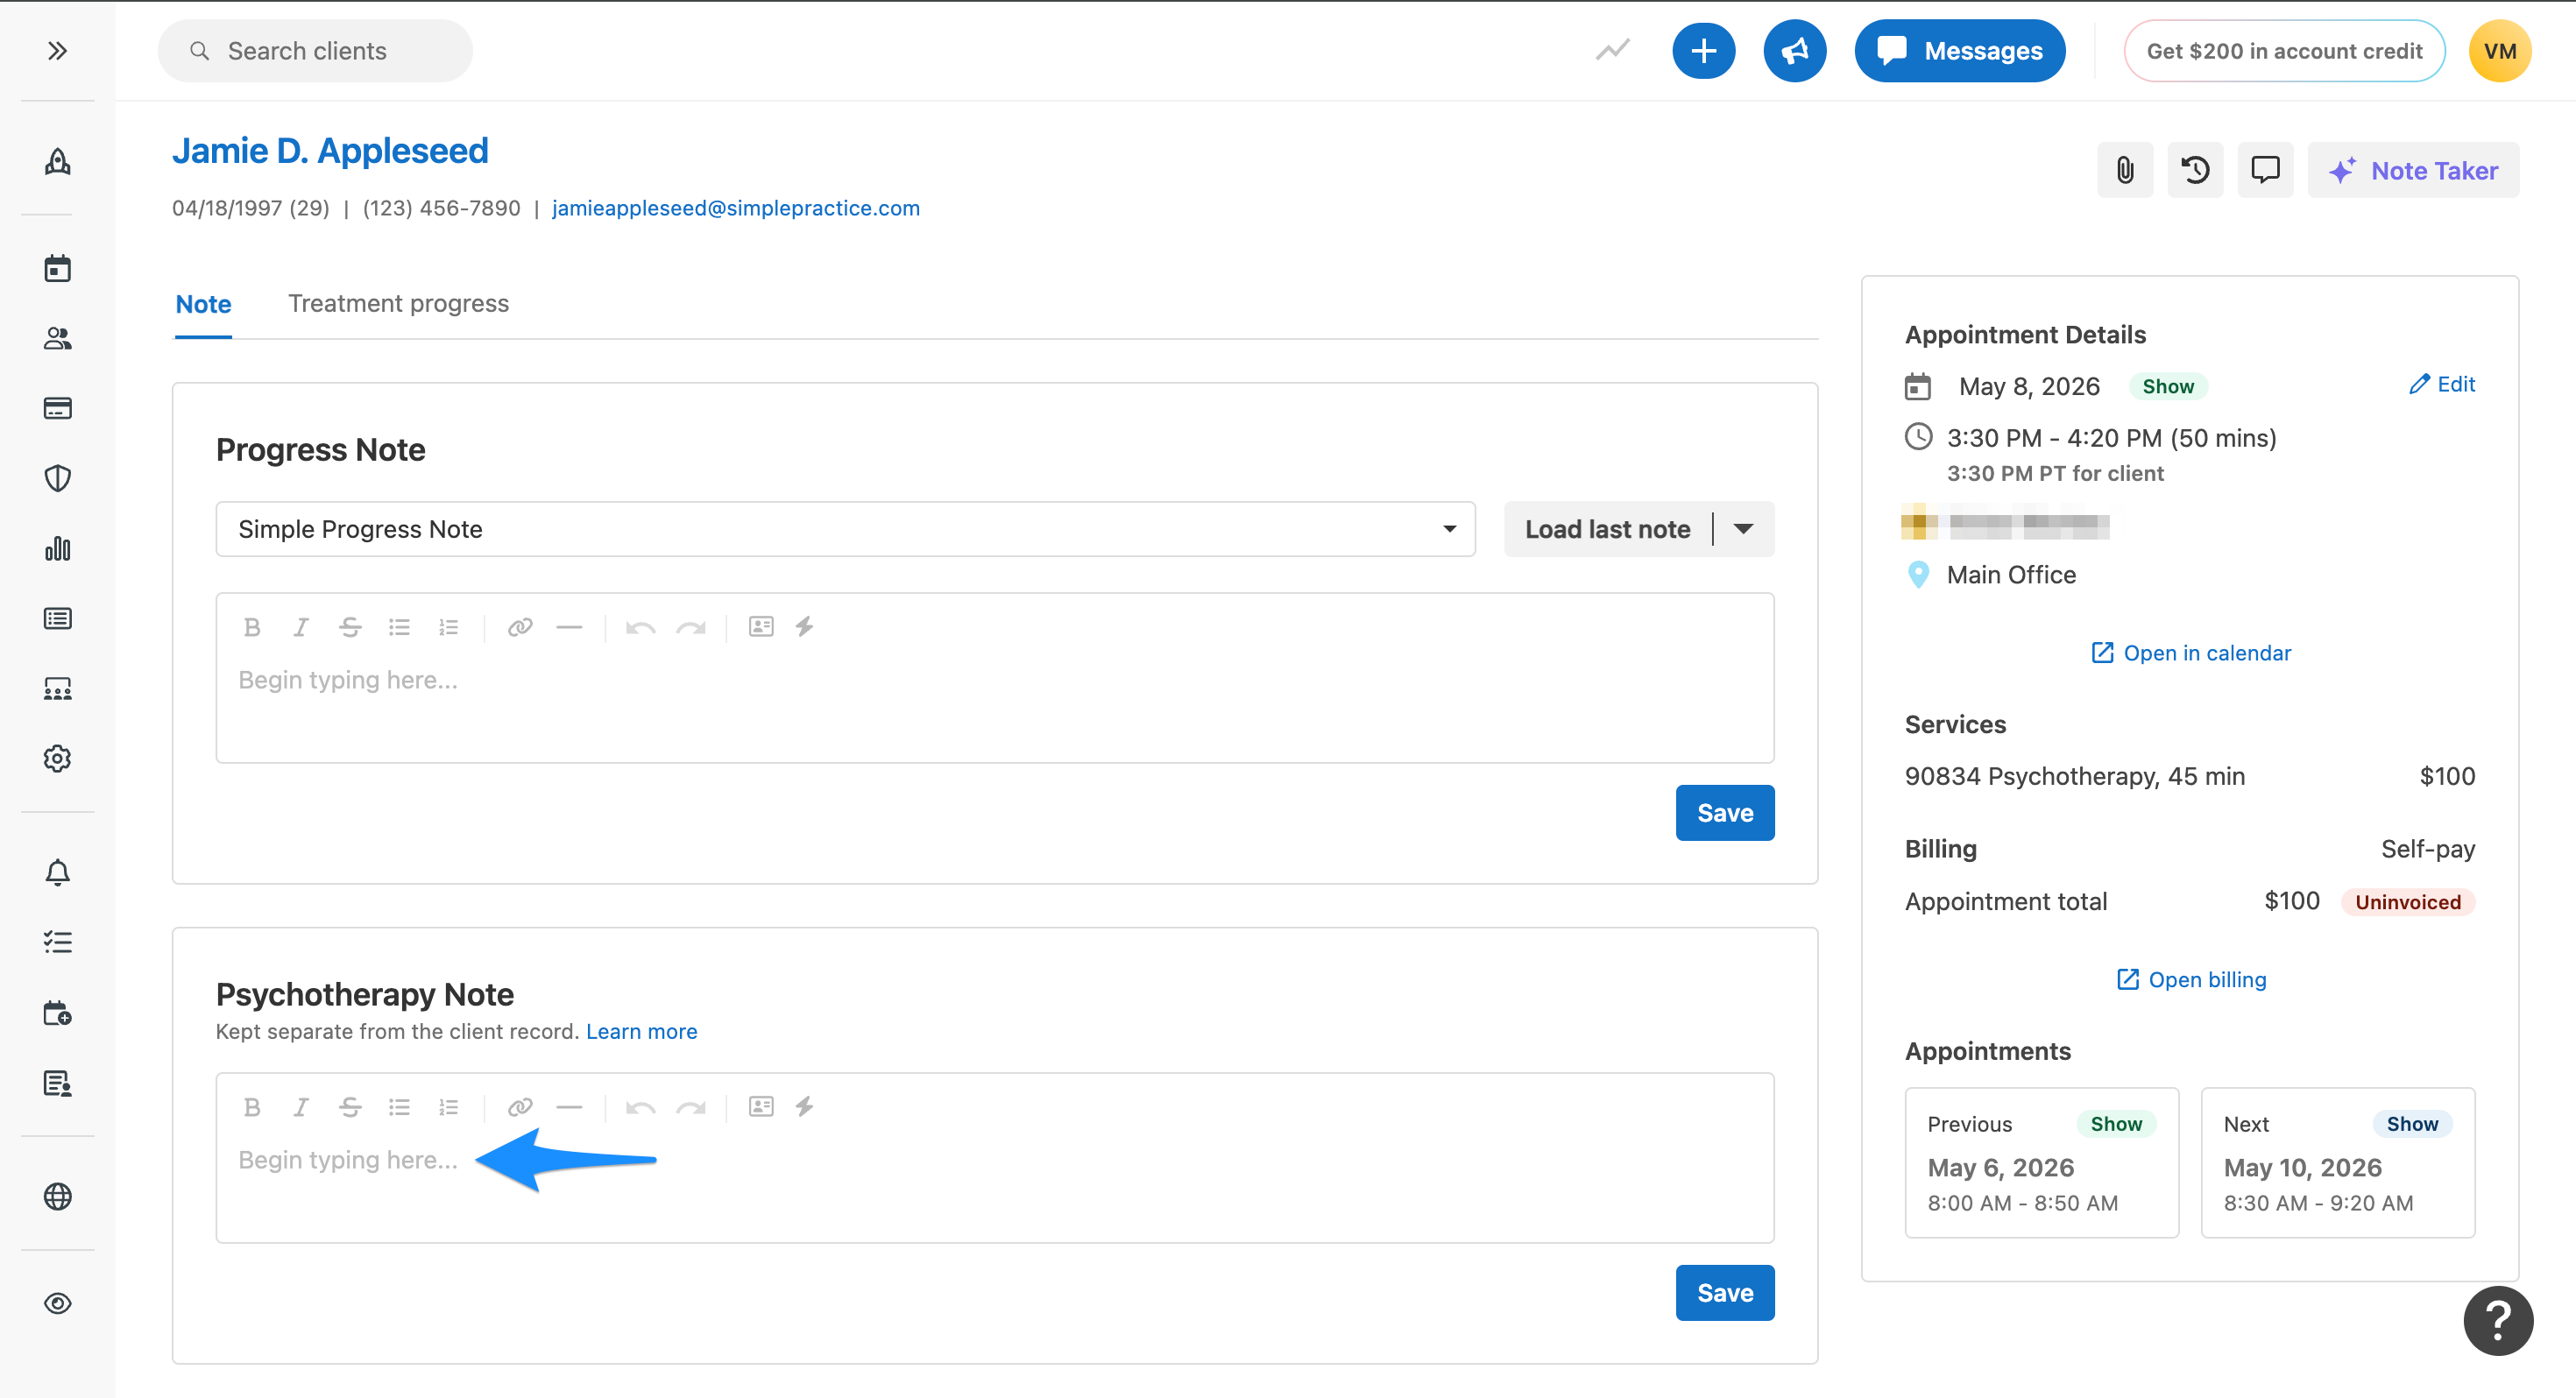This screenshot has width=2576, height=1398.
Task: Open the Settings gear sidebar icon
Action: (x=57, y=758)
